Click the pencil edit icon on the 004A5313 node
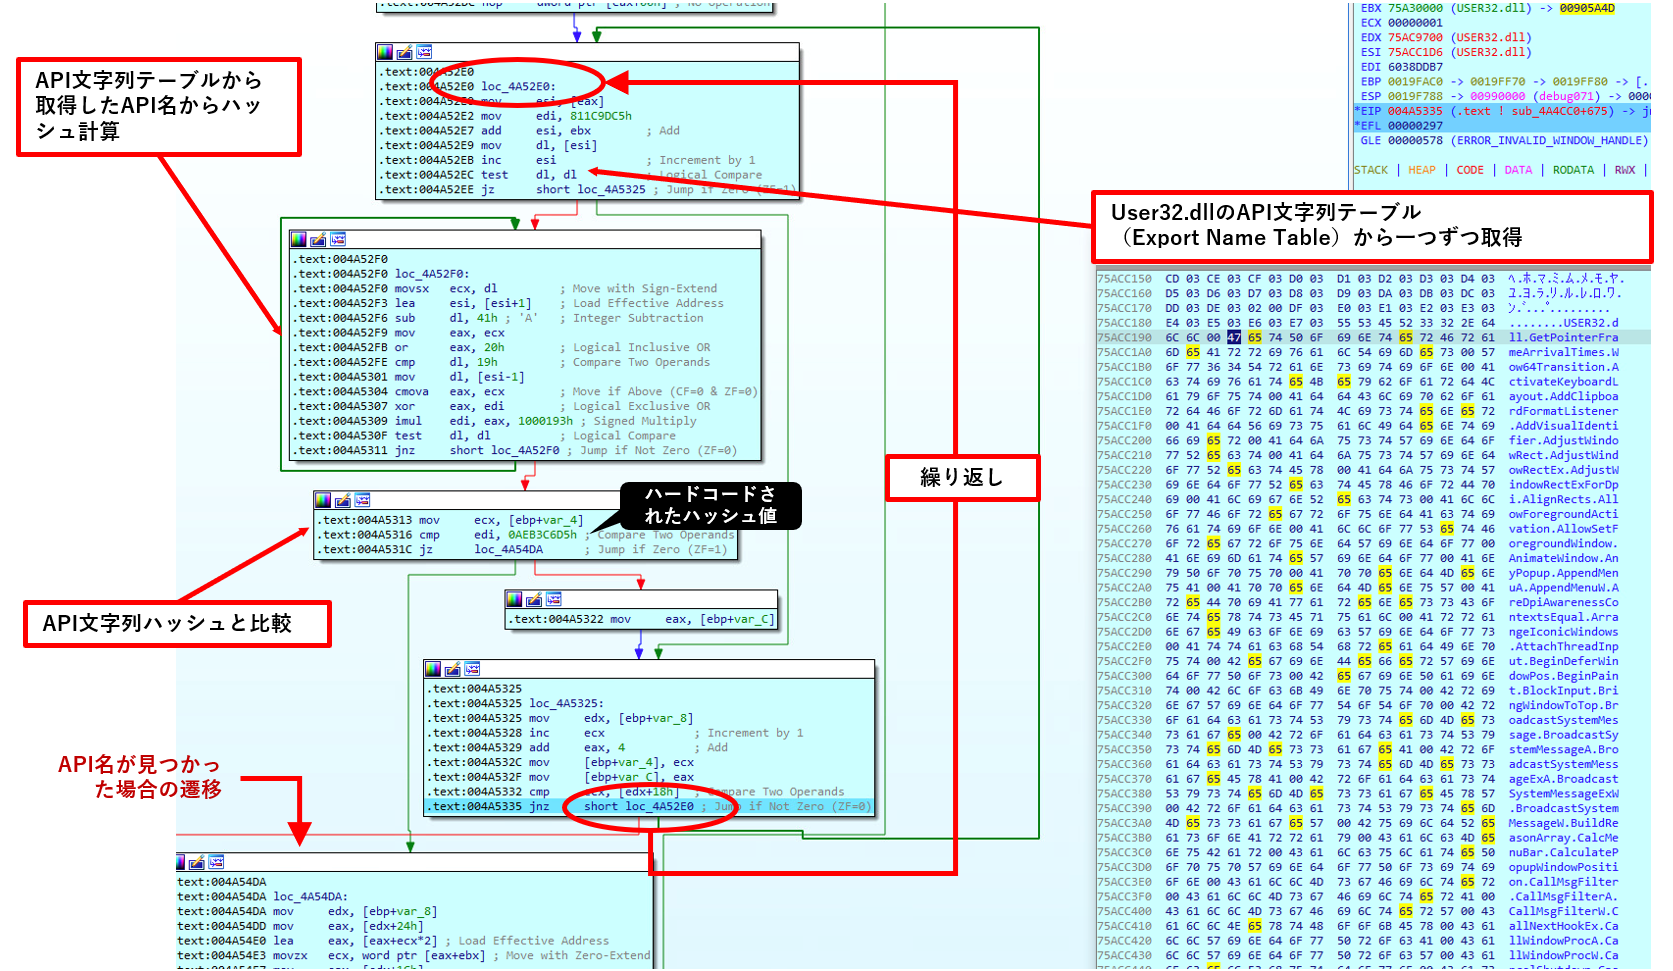Screen dimensions: 1673x971 [x=342, y=500]
